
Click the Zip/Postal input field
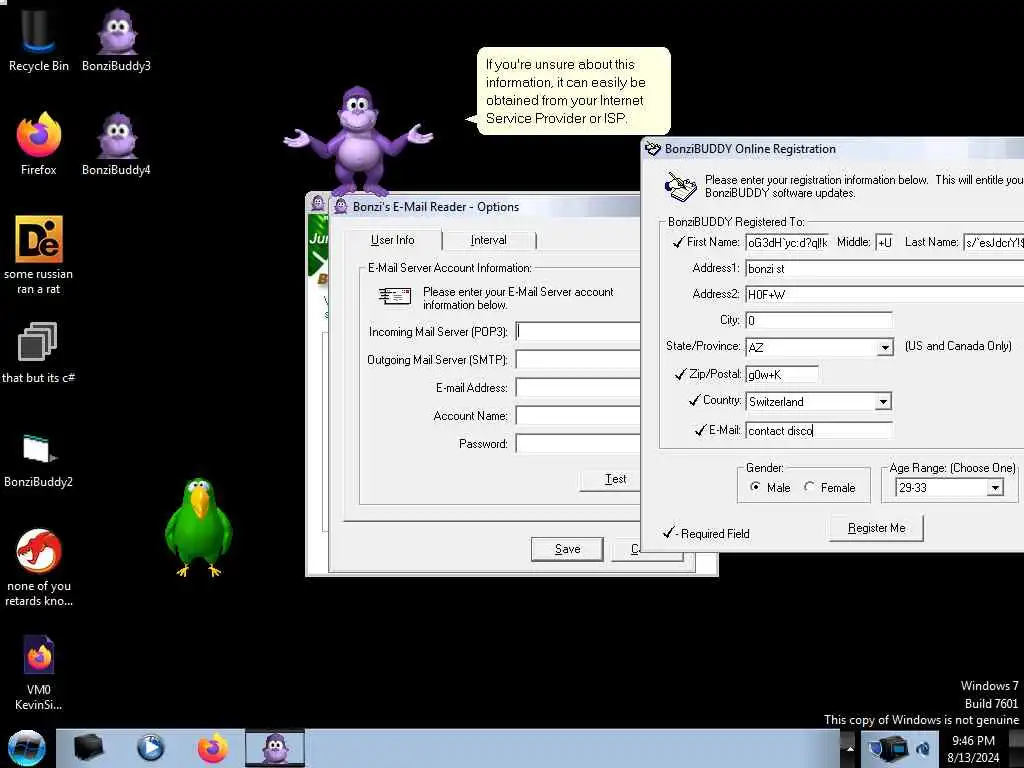[781, 374]
